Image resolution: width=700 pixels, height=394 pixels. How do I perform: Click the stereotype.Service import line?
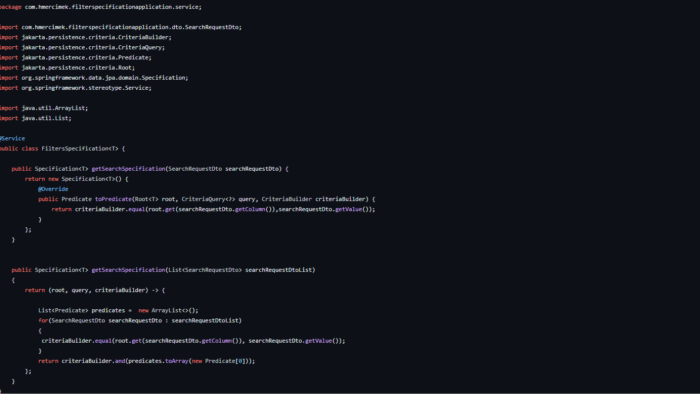click(75, 88)
